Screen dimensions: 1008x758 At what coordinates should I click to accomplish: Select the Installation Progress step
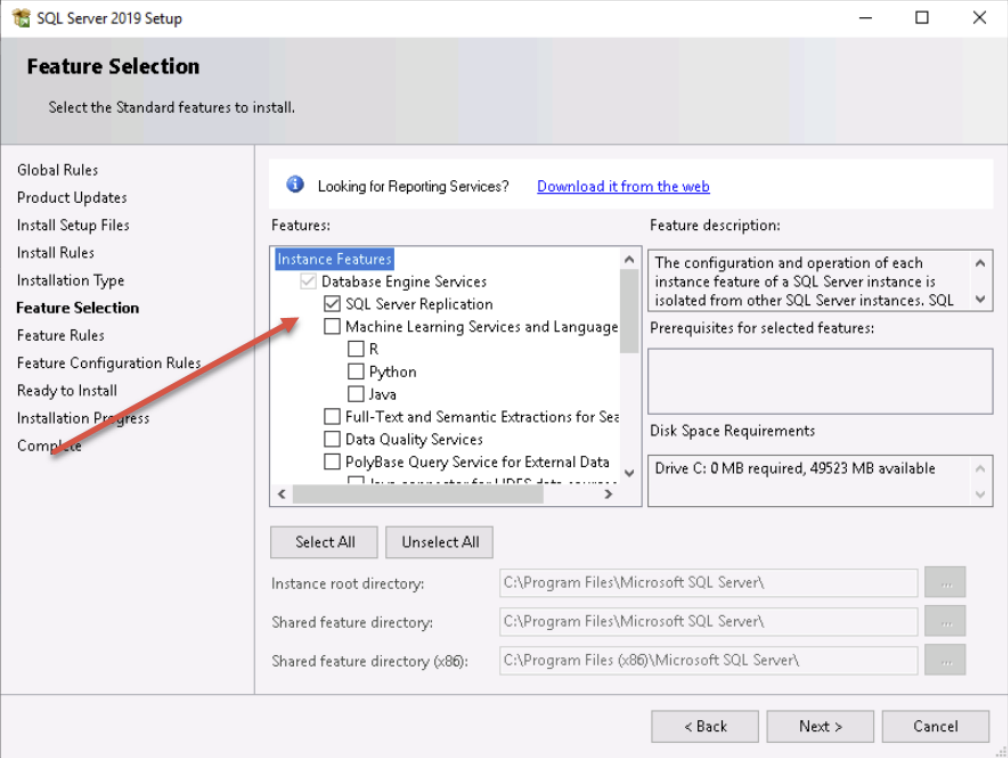[x=83, y=418]
